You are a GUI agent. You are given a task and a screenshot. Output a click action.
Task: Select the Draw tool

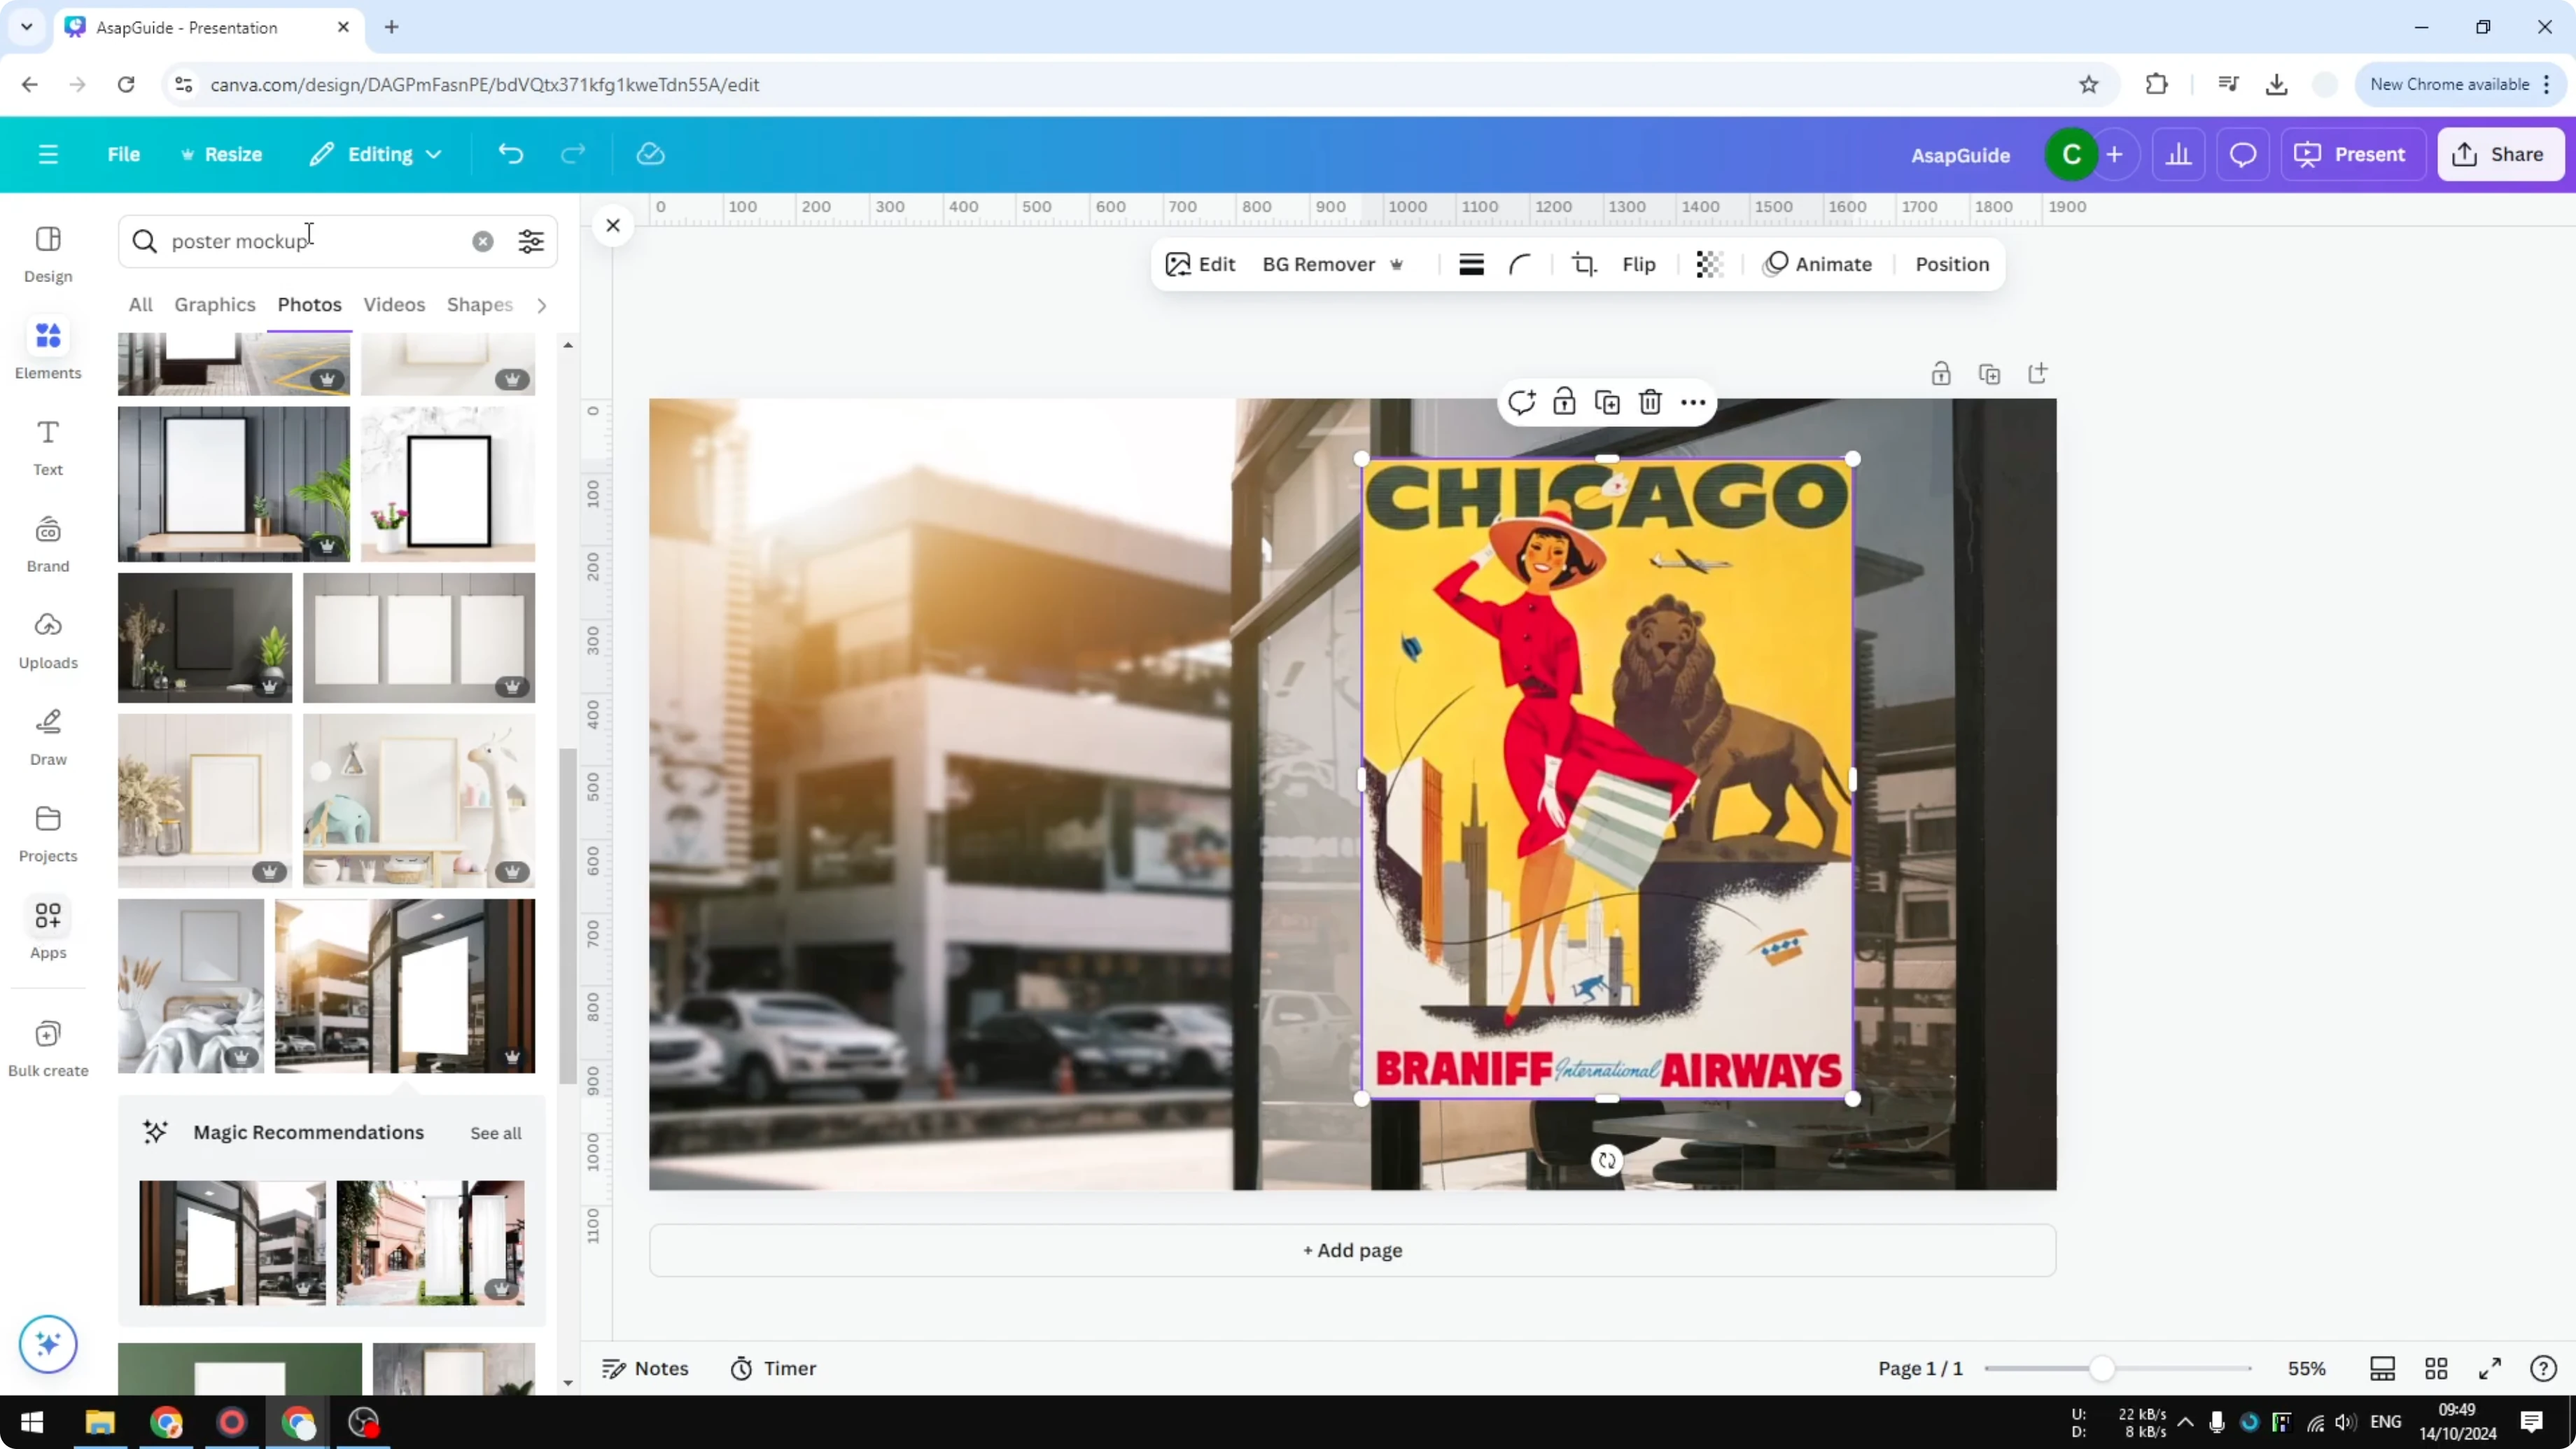coord(47,737)
